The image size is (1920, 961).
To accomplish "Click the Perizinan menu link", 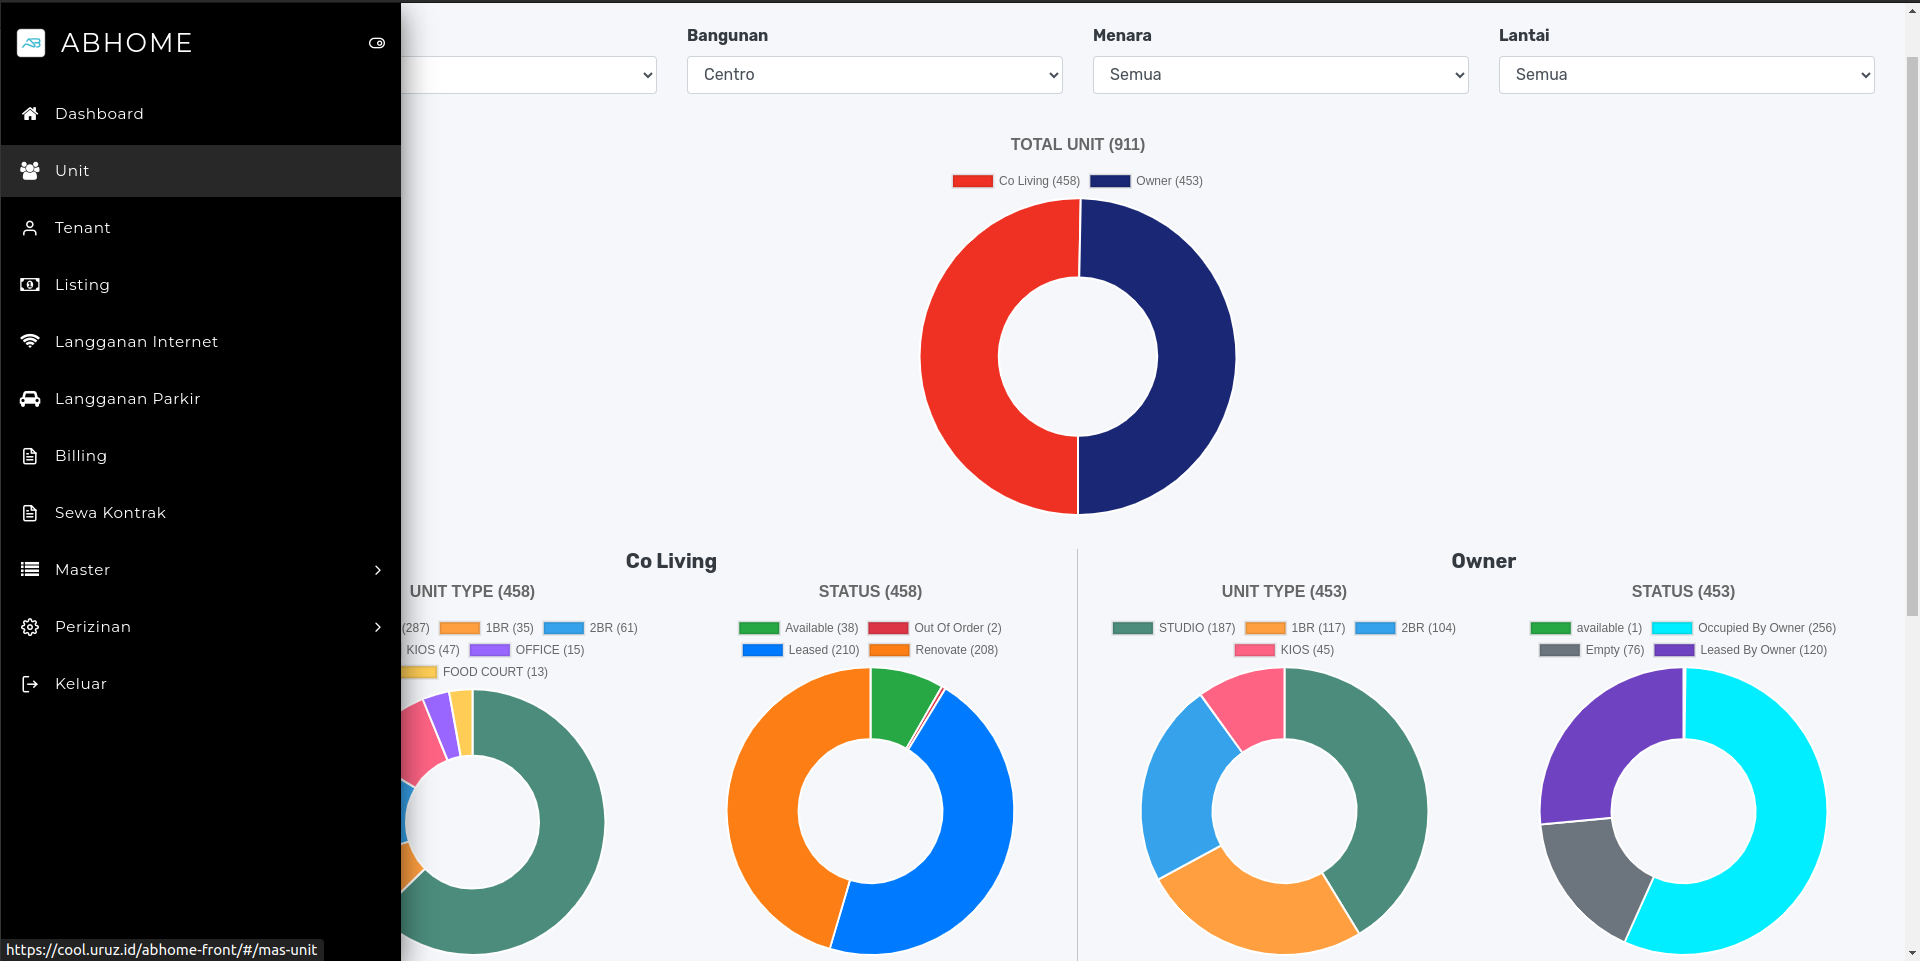I will pyautogui.click(x=93, y=627).
